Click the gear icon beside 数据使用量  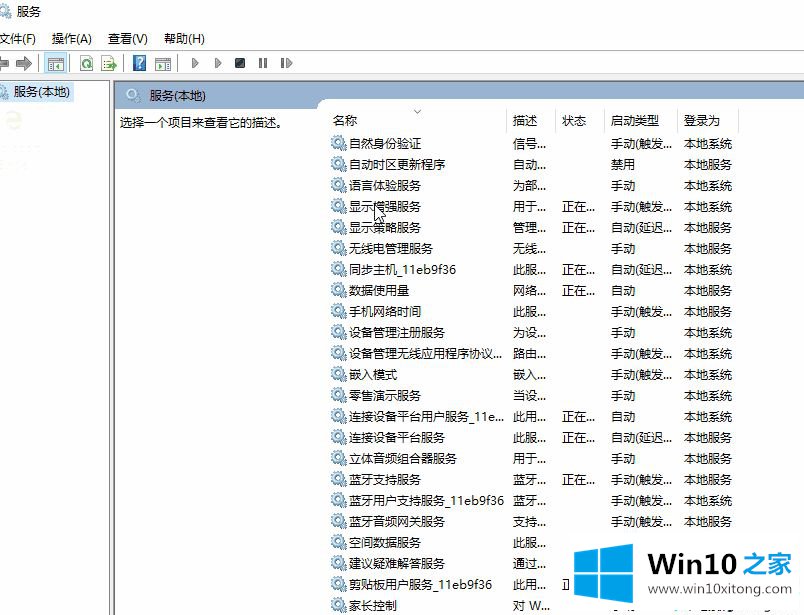point(338,291)
